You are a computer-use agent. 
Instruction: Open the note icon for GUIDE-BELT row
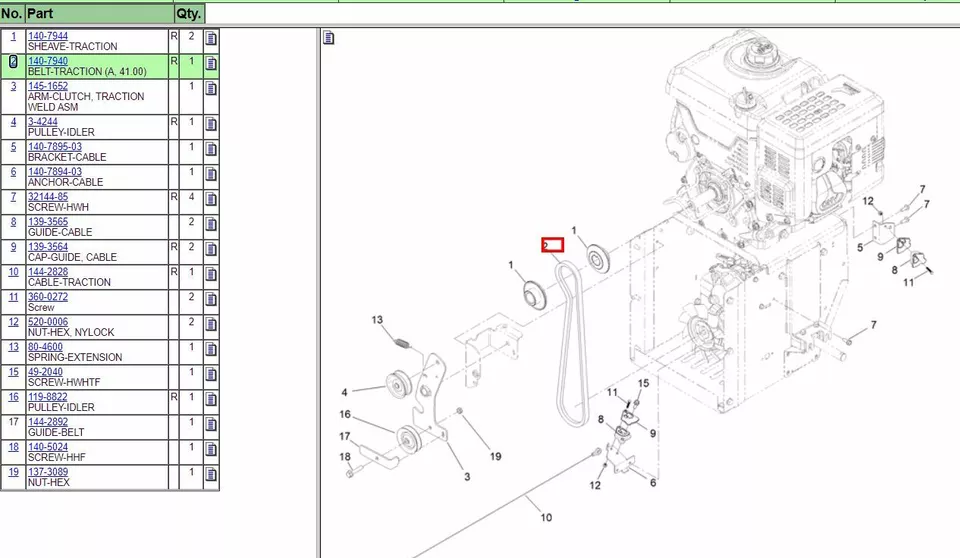click(211, 423)
